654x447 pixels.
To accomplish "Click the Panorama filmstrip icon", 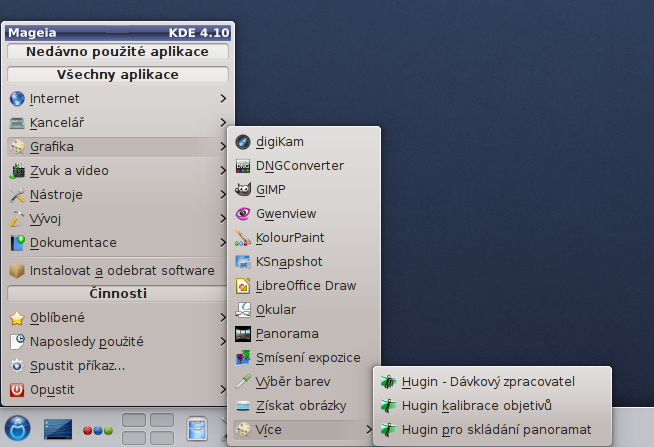I will coord(243,334).
